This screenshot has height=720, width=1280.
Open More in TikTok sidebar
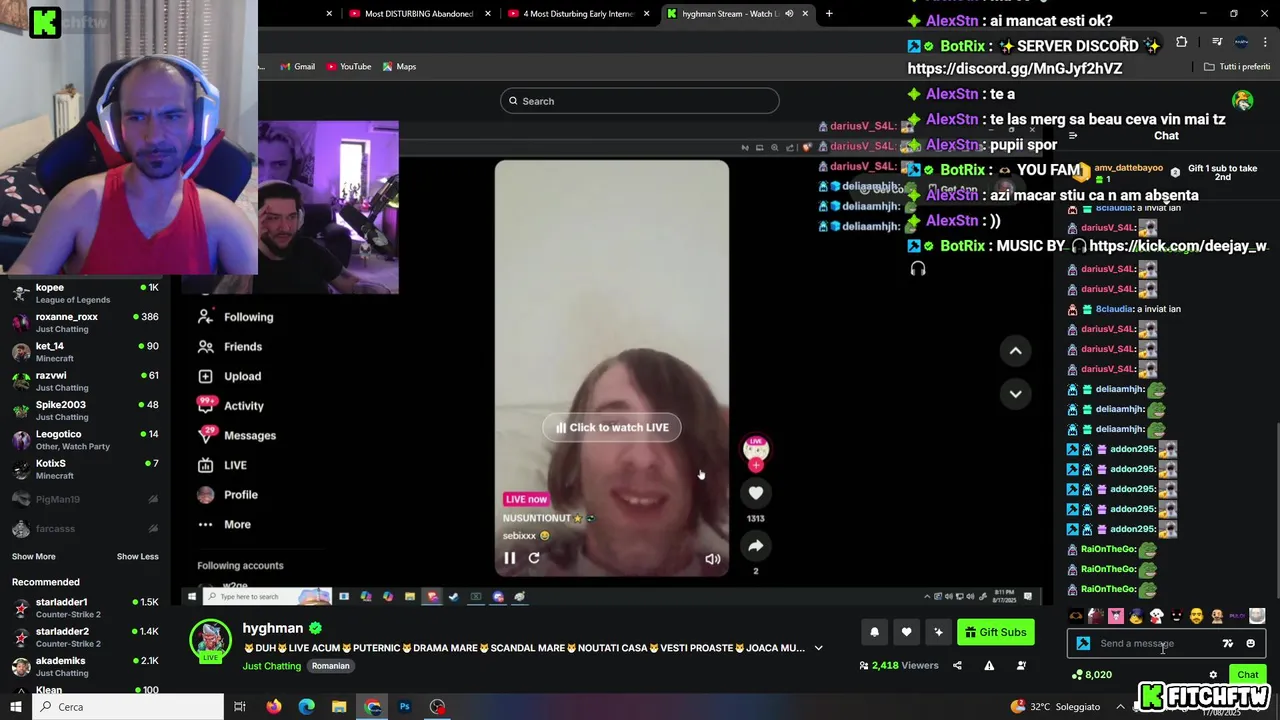(224, 524)
